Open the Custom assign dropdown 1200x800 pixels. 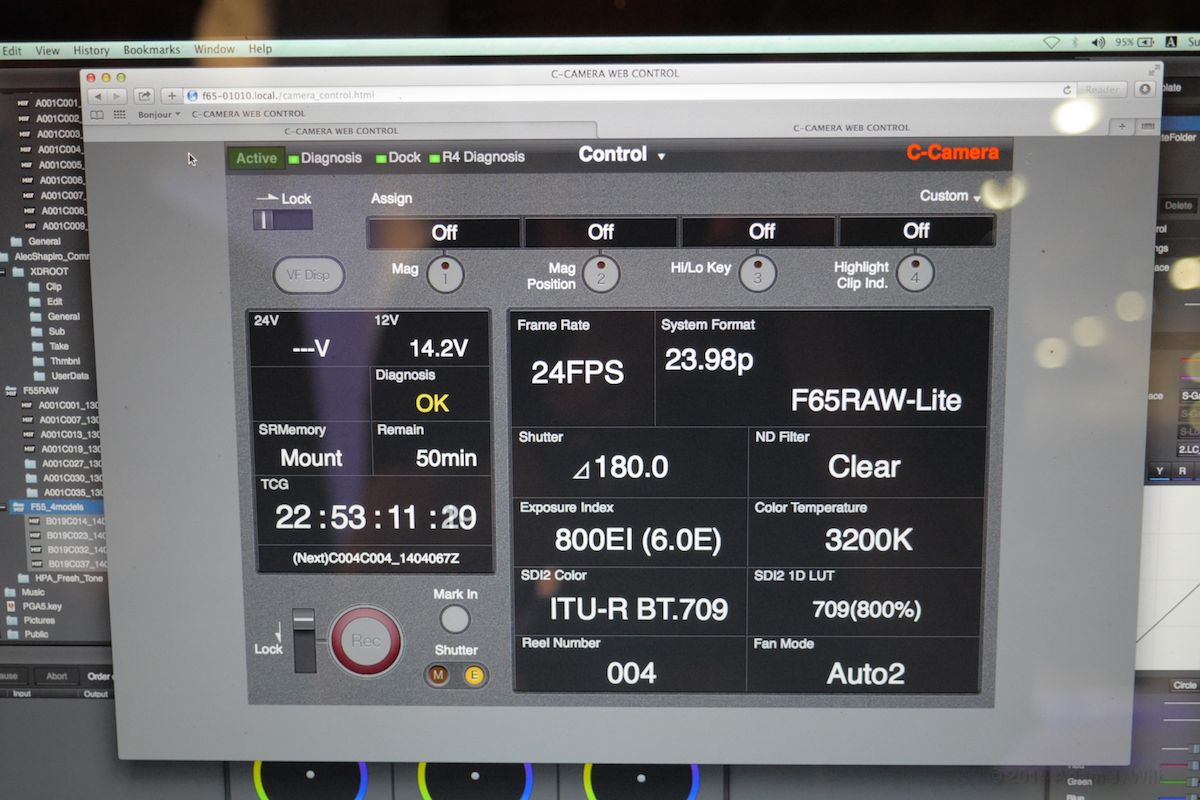(x=950, y=196)
